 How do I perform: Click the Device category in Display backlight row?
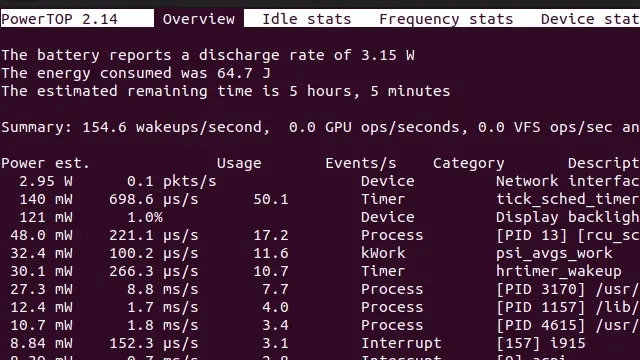point(388,217)
